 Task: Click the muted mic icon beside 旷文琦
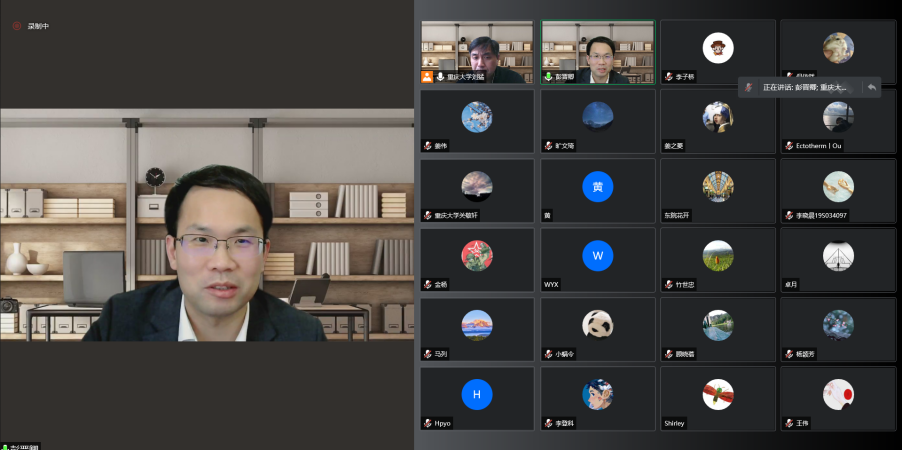(548, 146)
